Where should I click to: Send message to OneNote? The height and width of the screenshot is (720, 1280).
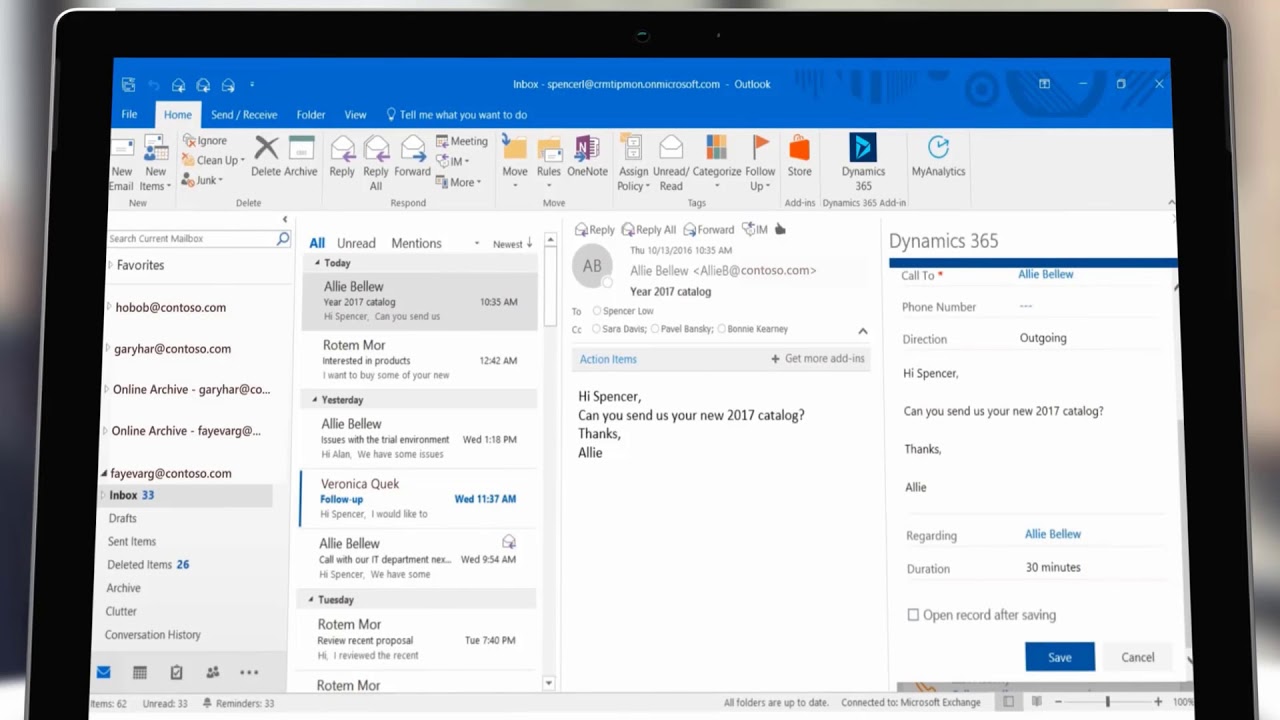pyautogui.click(x=587, y=148)
